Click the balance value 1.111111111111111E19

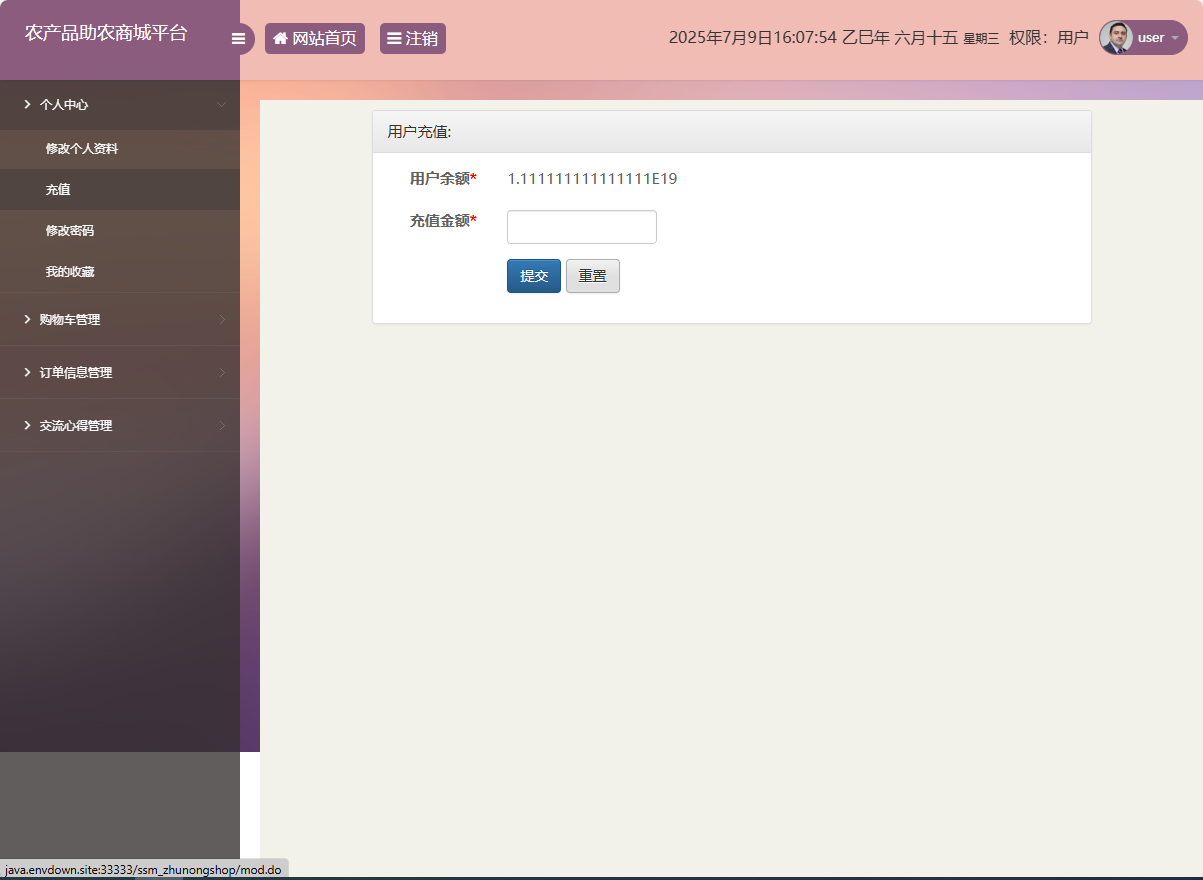tap(593, 179)
